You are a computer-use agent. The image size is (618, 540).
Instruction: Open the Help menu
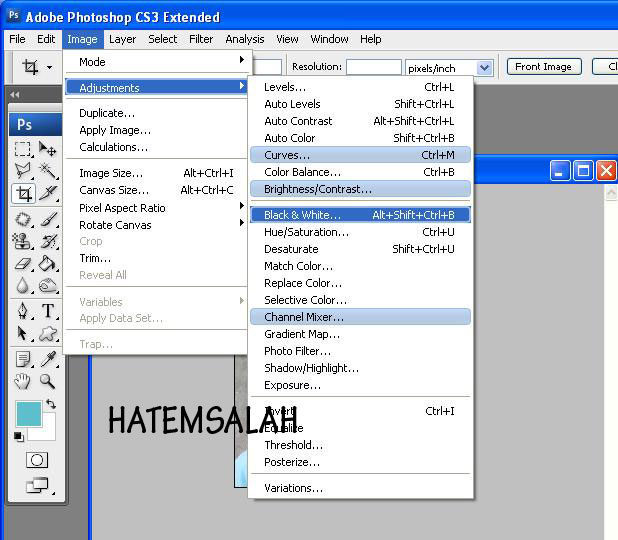(370, 39)
